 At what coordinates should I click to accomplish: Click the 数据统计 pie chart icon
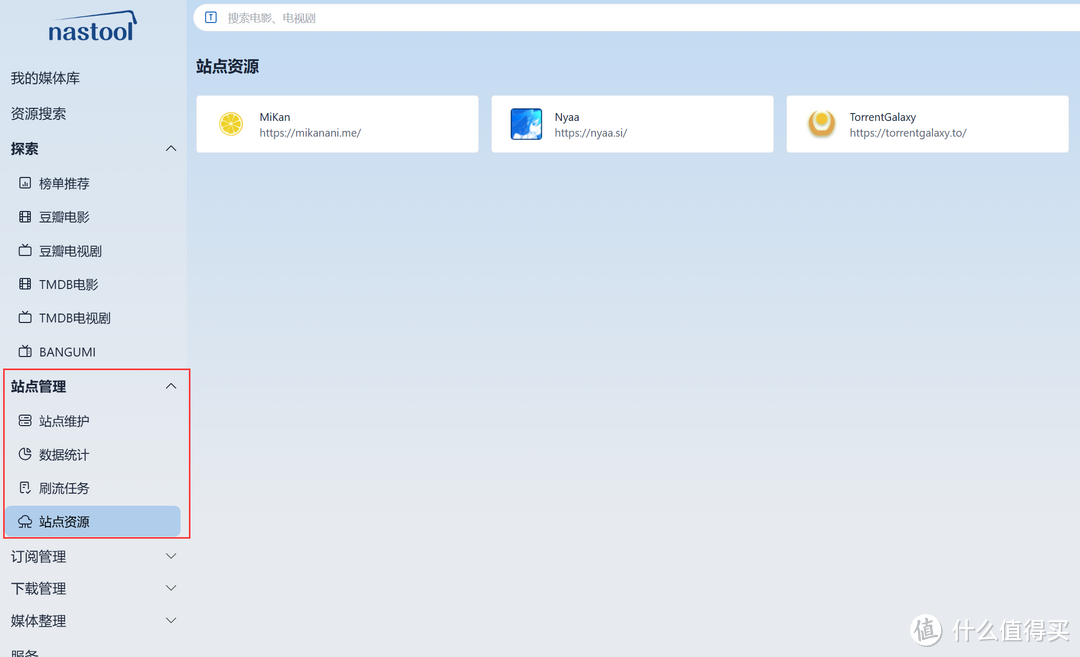25,455
